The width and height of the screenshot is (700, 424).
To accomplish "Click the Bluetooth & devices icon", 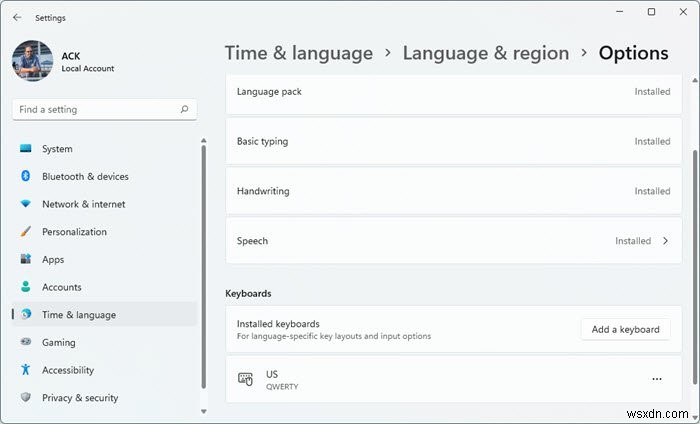I will [26, 177].
